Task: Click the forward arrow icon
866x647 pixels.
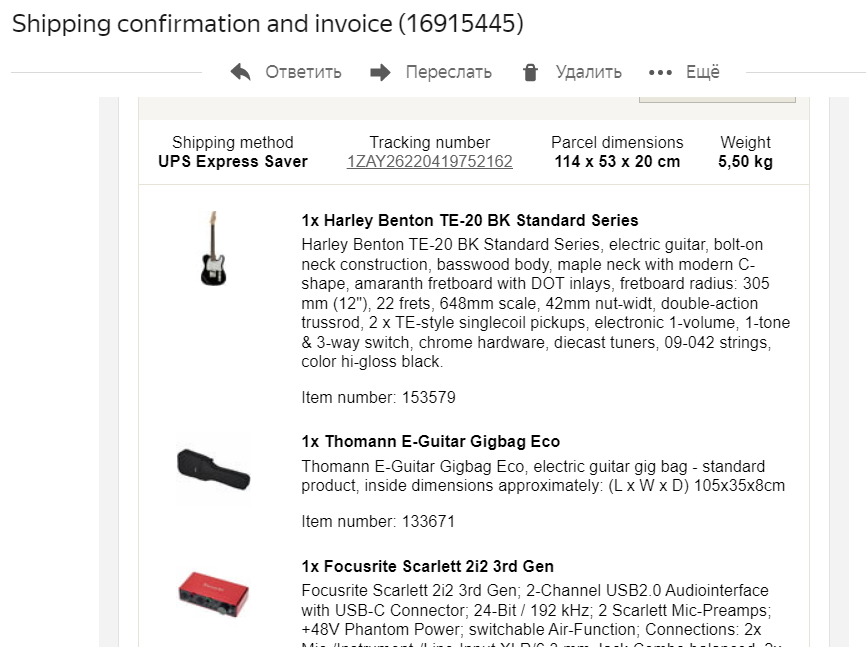Action: point(380,72)
